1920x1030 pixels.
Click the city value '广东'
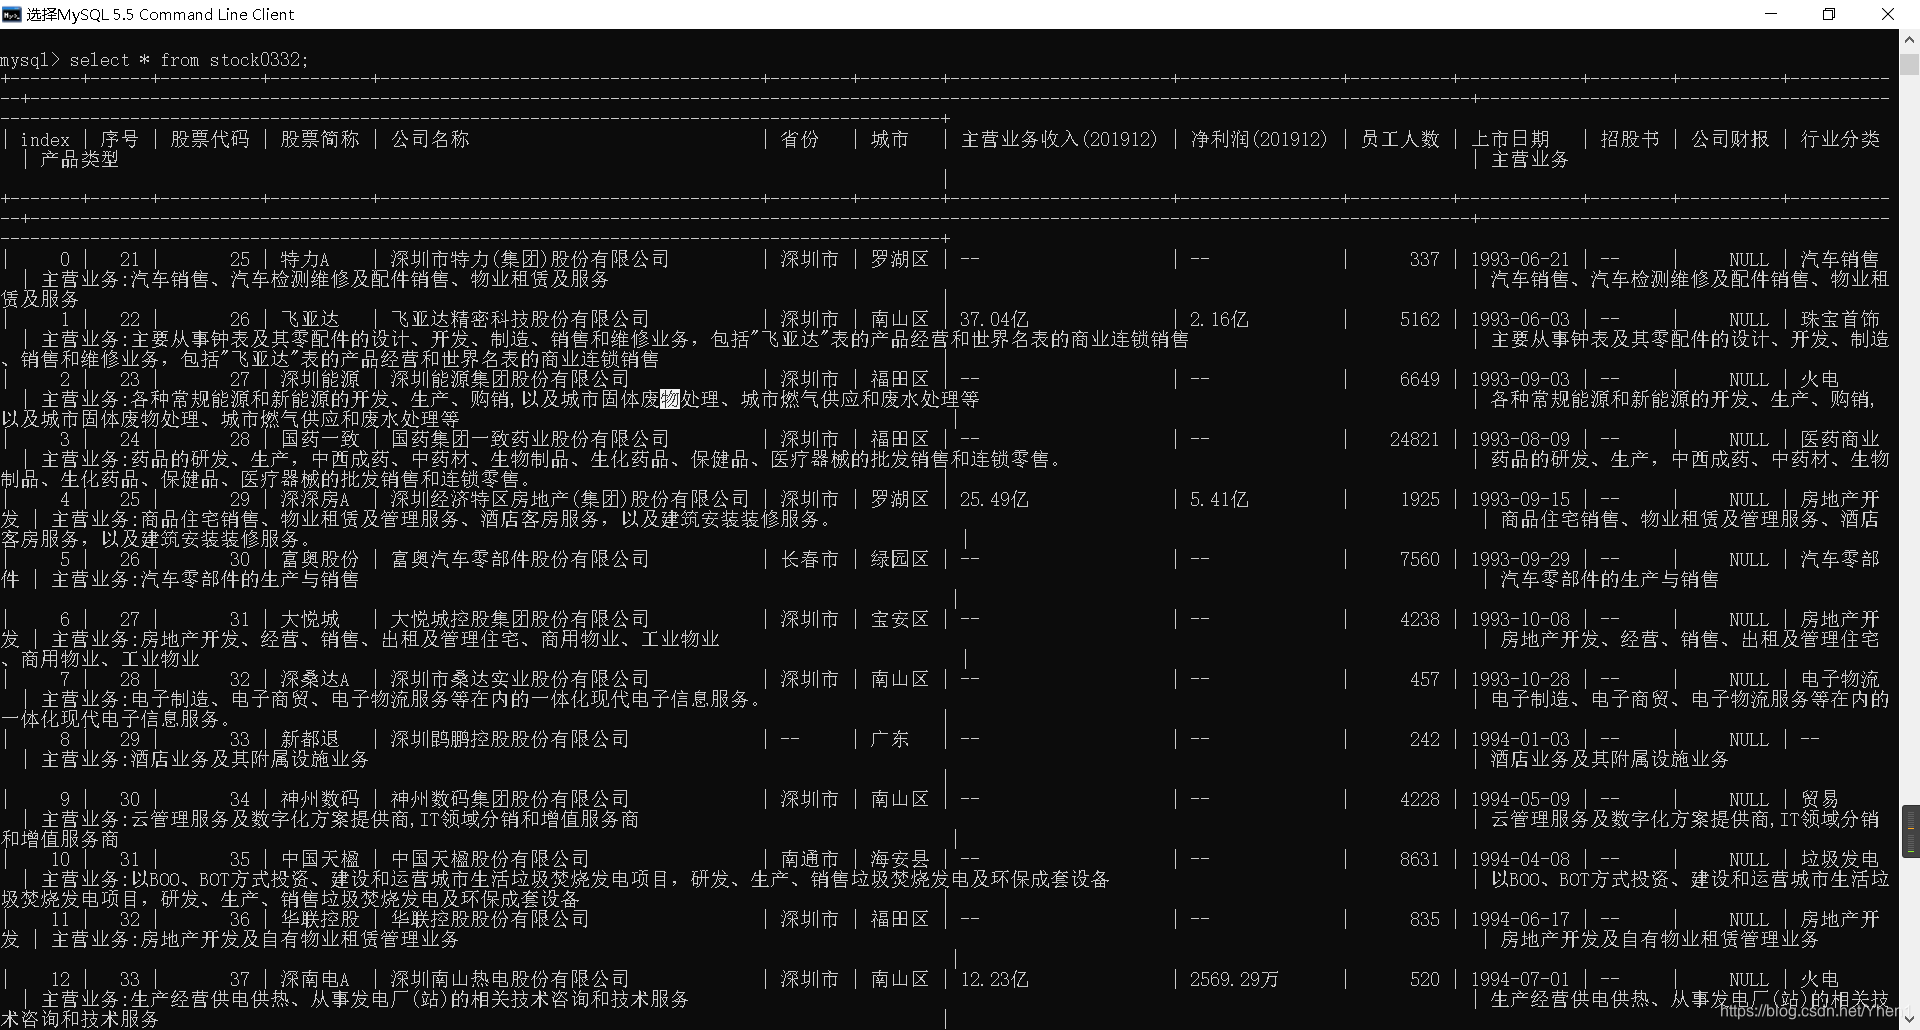tap(889, 739)
